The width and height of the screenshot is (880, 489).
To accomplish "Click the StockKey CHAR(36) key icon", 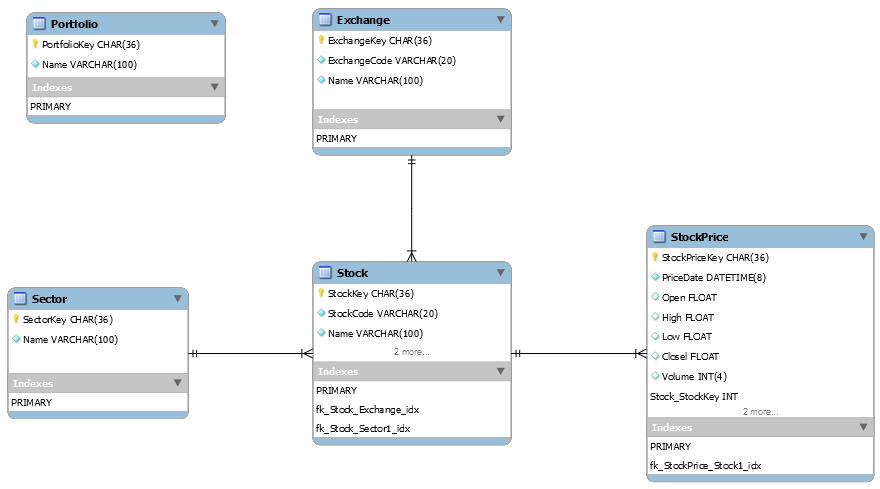I will click(x=321, y=293).
